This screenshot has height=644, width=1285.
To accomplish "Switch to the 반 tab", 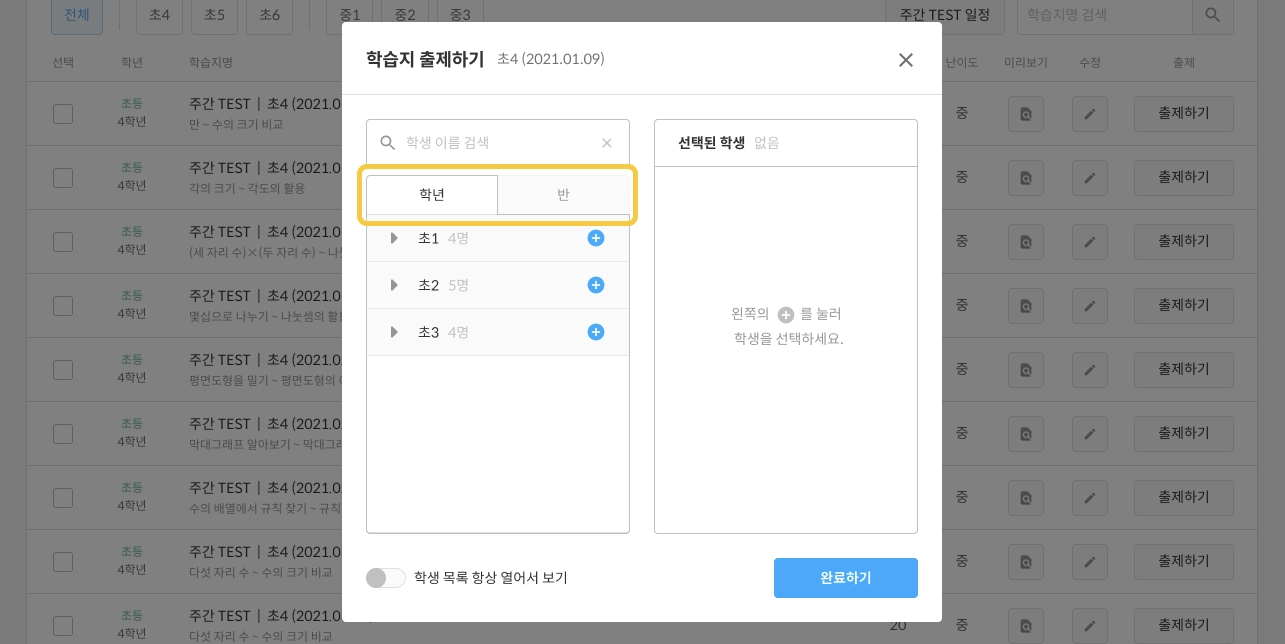I will 563,195.
